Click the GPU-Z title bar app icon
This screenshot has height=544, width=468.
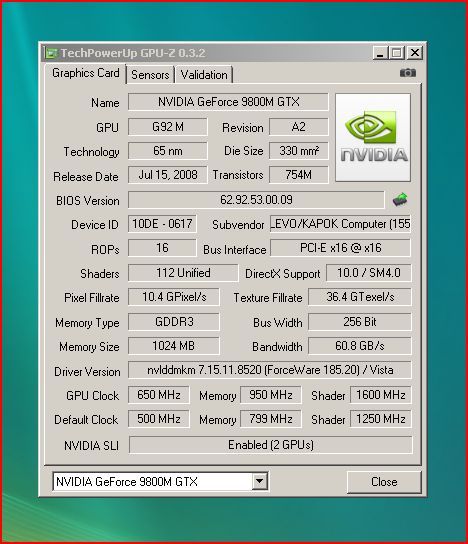click(51, 53)
